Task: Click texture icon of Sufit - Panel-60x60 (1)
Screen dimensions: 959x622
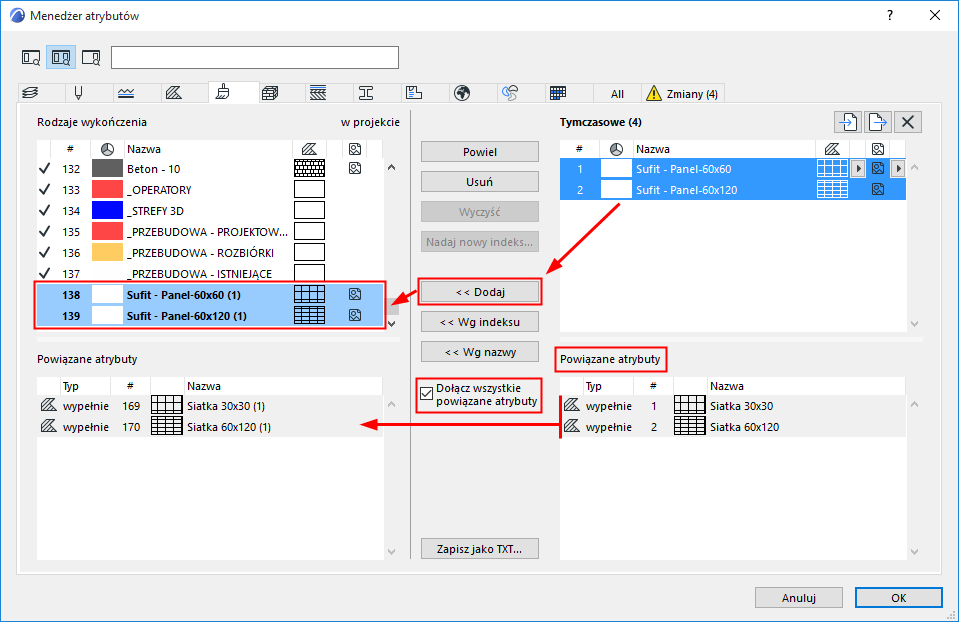Action: [355, 295]
